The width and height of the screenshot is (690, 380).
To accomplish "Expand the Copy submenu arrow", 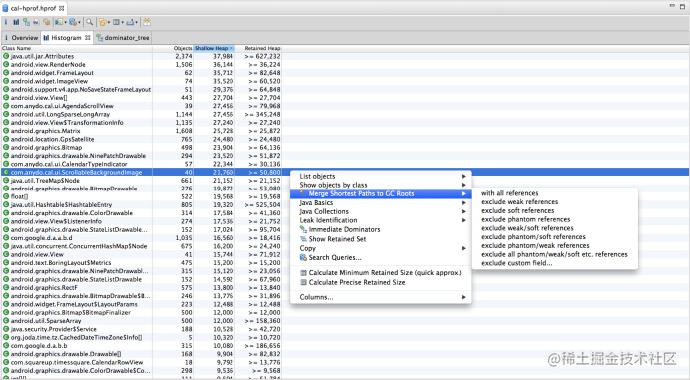I will pos(463,248).
